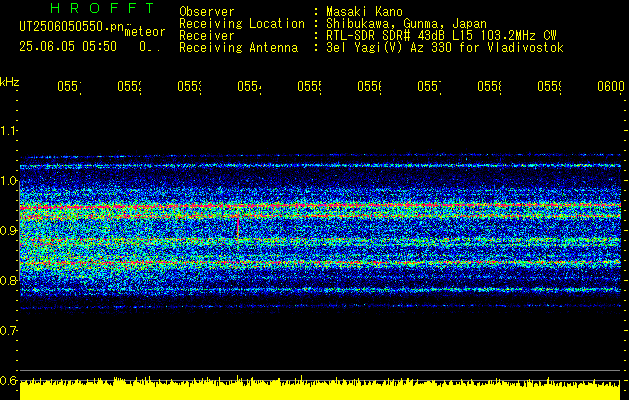Select the 3el Yagi(V) Az 330 antenna text
This screenshot has width=629, height=400.
445,48
